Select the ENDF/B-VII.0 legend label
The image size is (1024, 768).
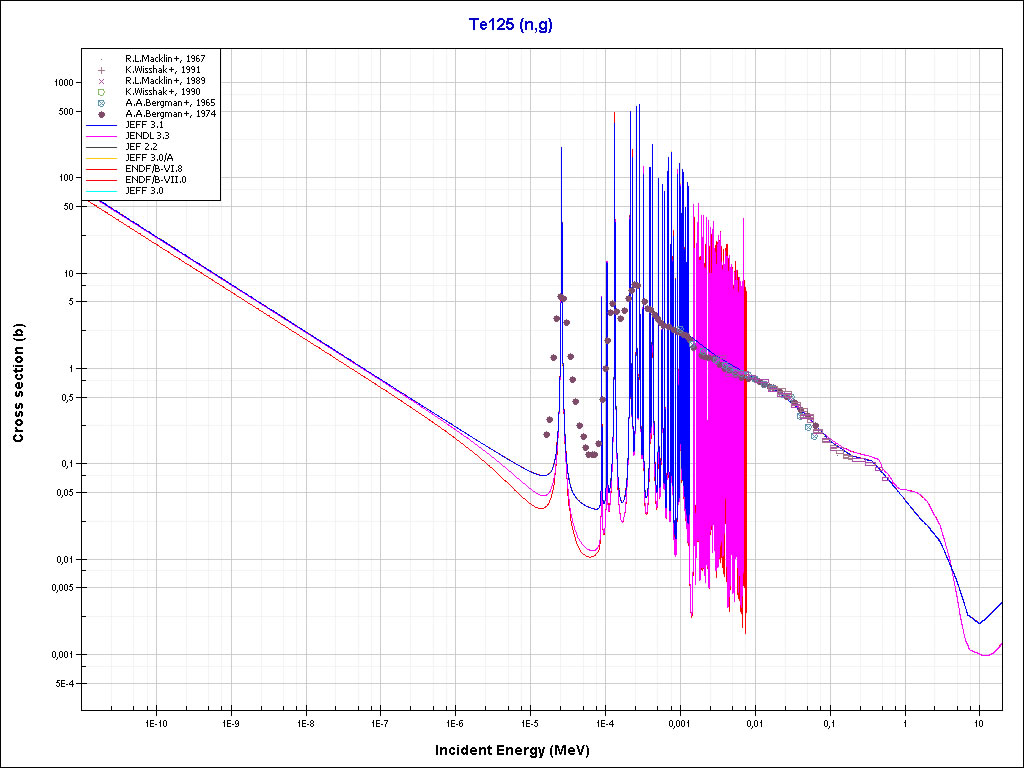[155, 179]
